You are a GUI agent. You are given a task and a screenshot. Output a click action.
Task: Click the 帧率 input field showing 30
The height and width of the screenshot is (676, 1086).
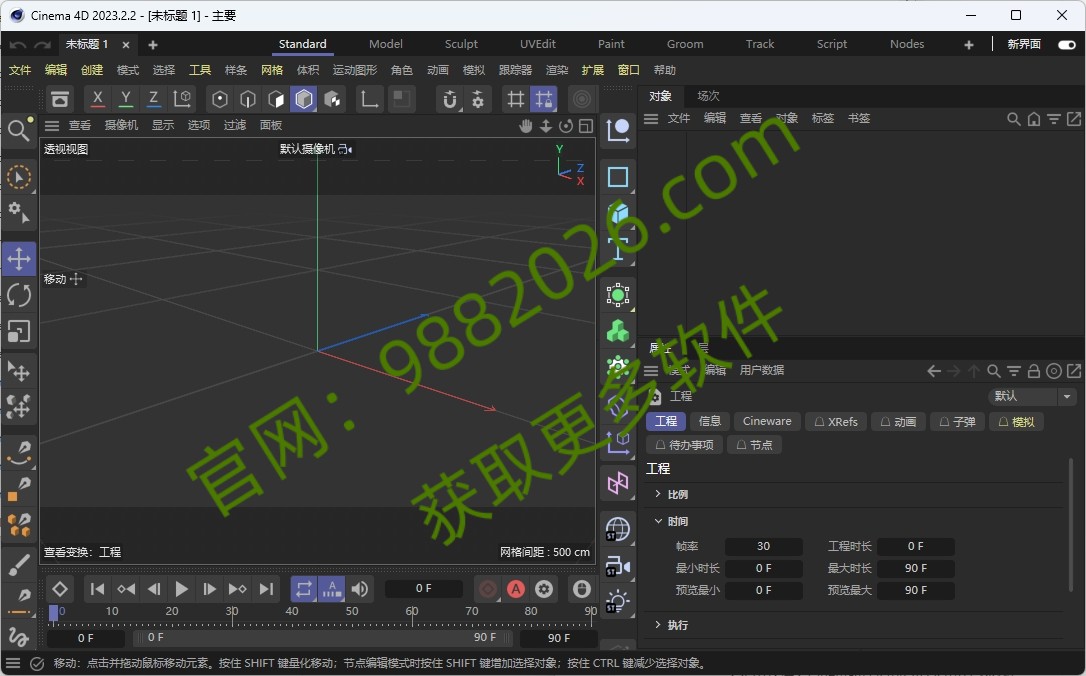pyautogui.click(x=764, y=546)
